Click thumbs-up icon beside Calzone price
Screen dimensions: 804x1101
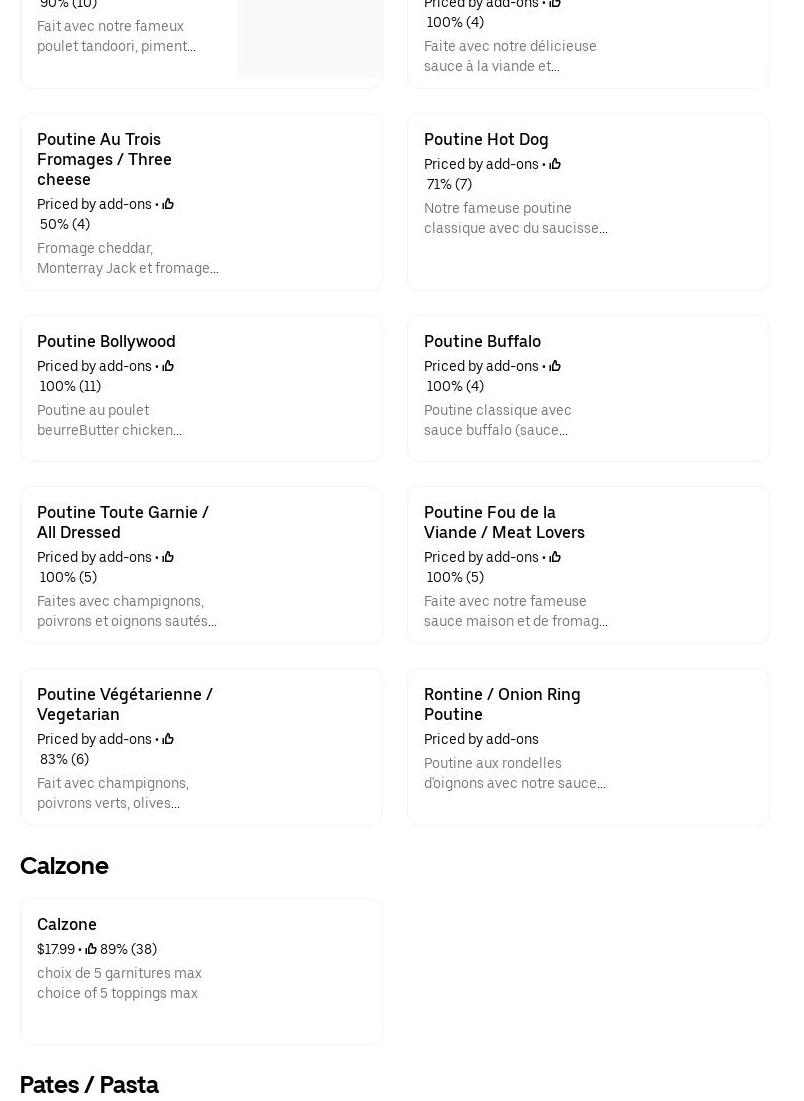coord(91,949)
